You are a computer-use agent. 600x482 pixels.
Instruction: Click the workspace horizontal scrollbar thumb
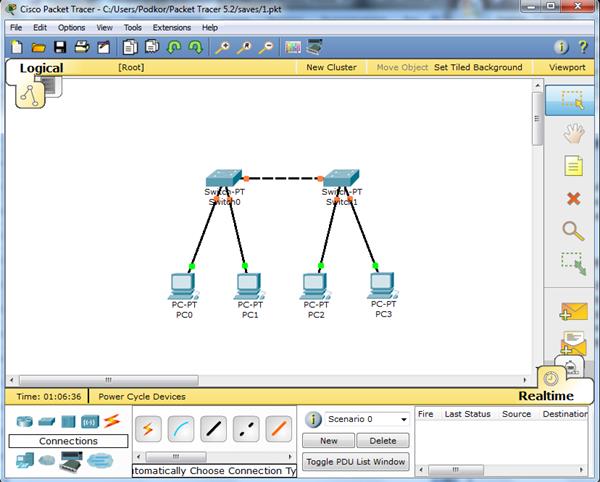point(109,380)
